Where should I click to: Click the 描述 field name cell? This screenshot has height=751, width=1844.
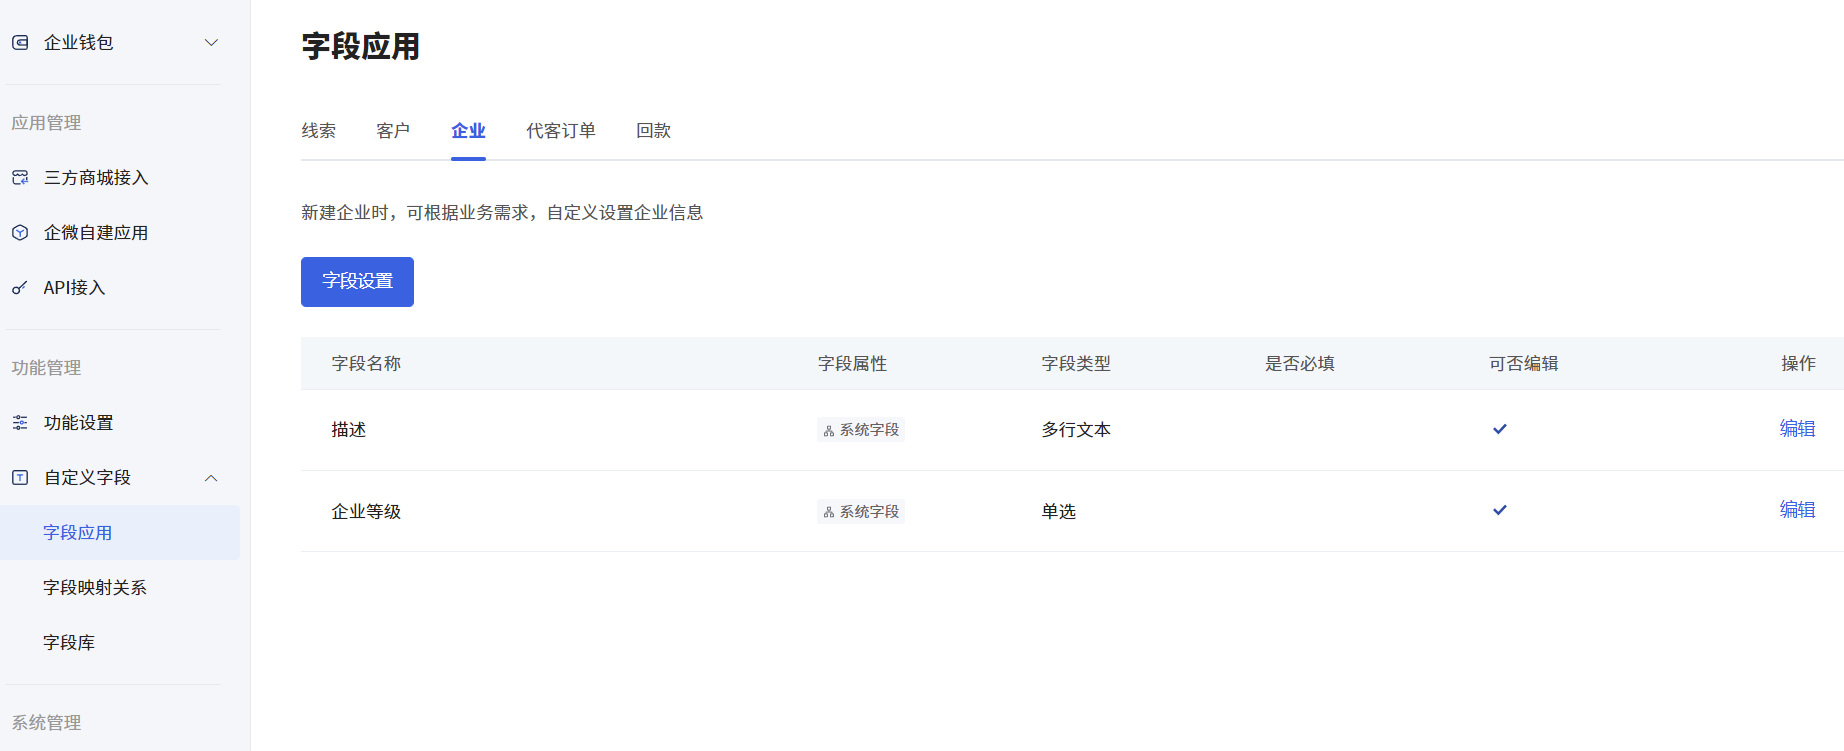pos(349,430)
